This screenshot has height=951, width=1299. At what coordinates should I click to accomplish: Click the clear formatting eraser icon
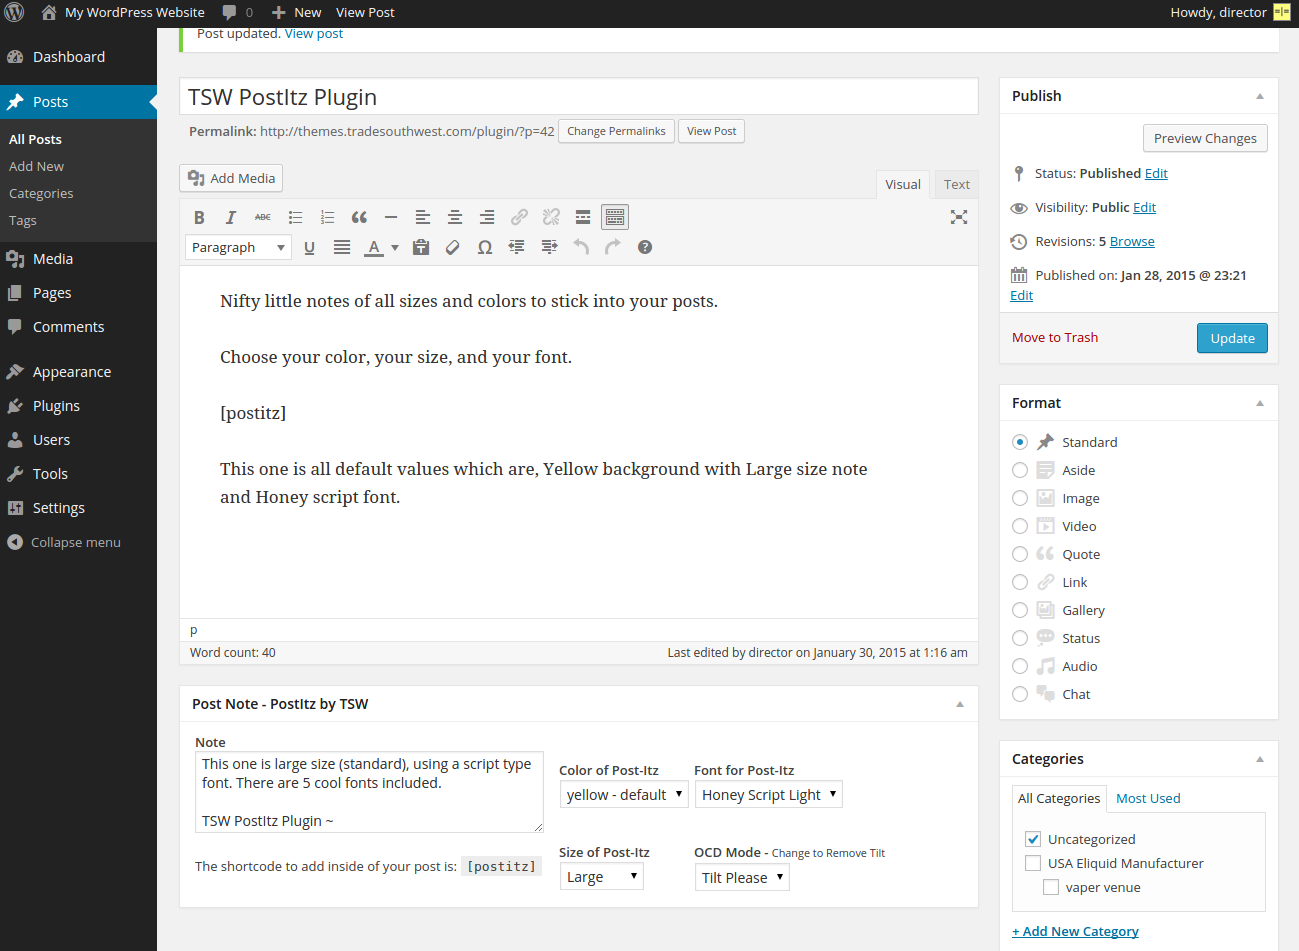tap(453, 247)
